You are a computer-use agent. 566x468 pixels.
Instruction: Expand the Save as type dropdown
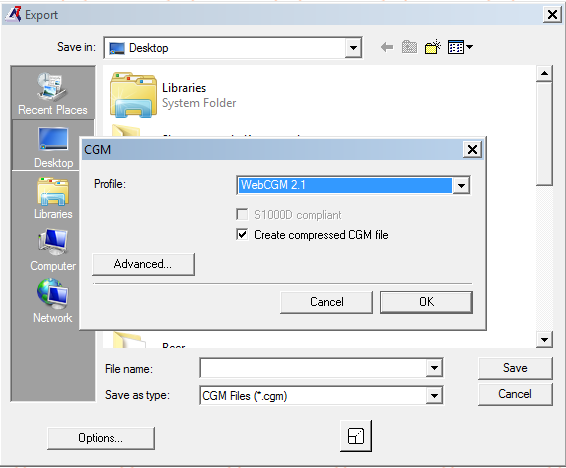[x=434, y=395]
